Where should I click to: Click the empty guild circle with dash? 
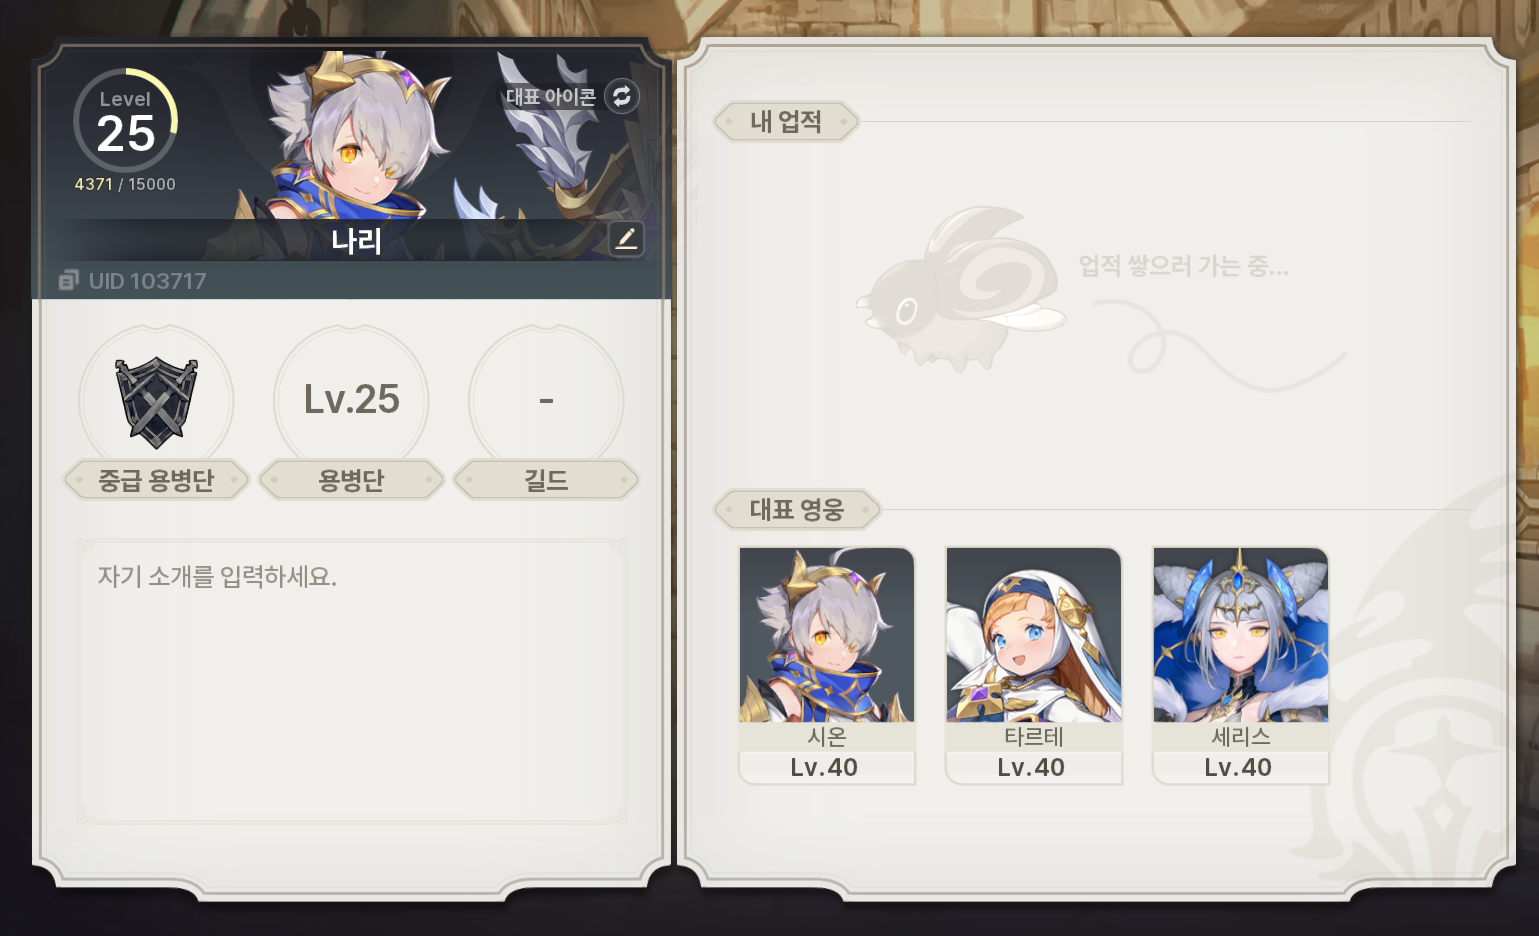coord(546,400)
